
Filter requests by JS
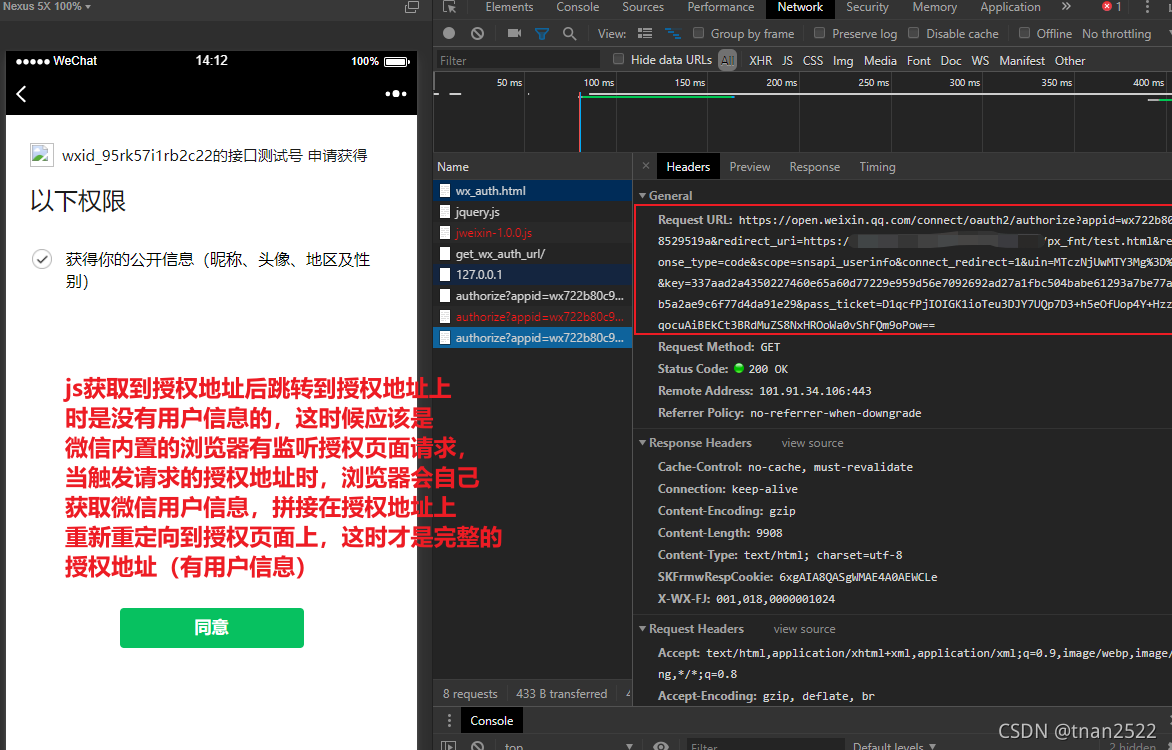(x=788, y=61)
